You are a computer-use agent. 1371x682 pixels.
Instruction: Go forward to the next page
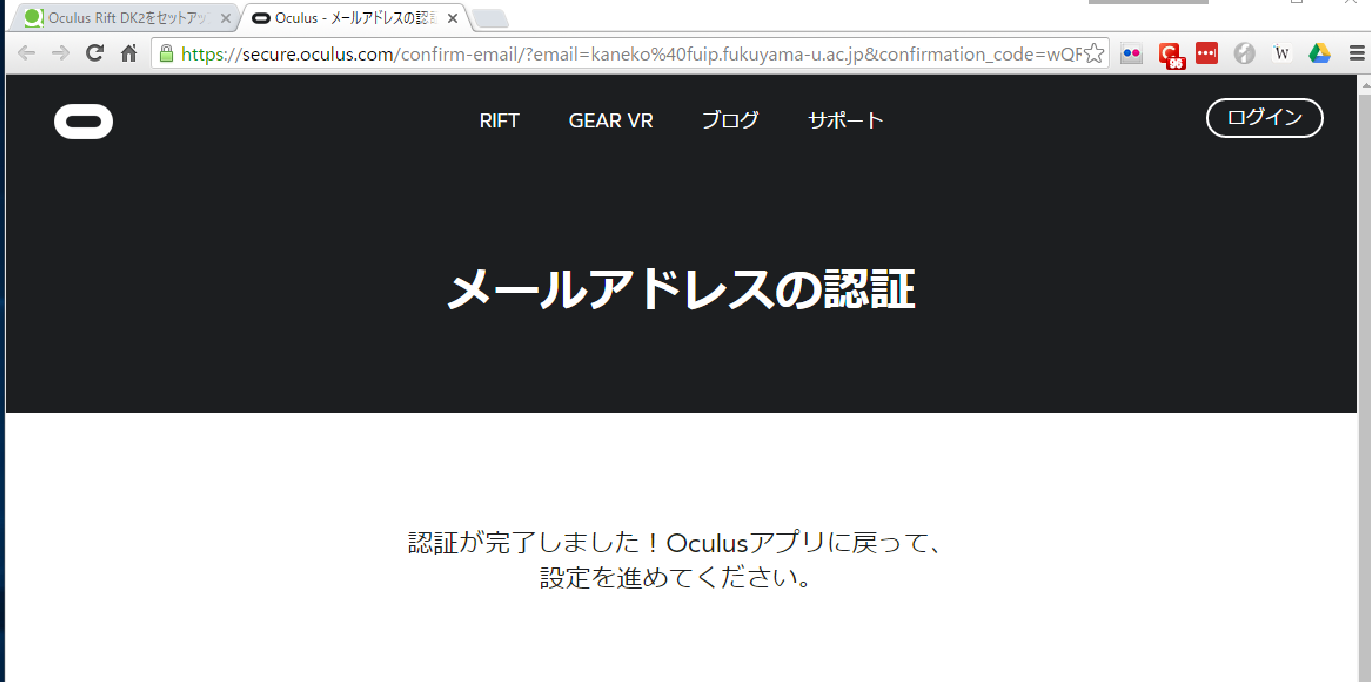tap(60, 54)
